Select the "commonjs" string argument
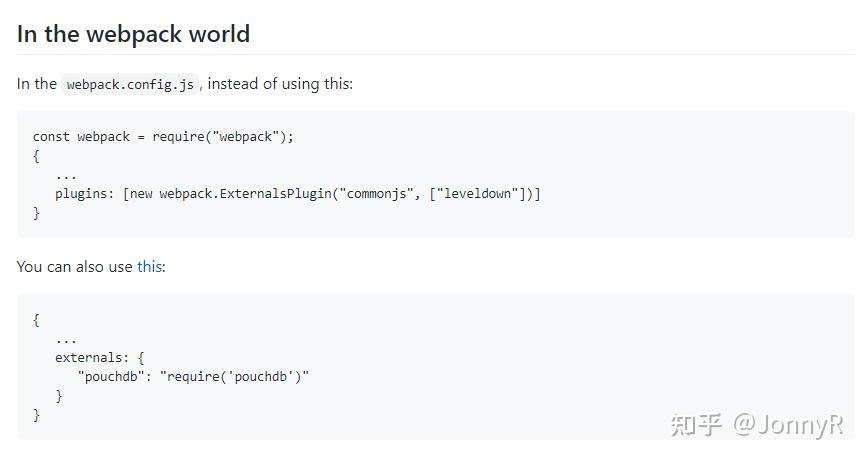The height and width of the screenshot is (463, 865). point(376,194)
